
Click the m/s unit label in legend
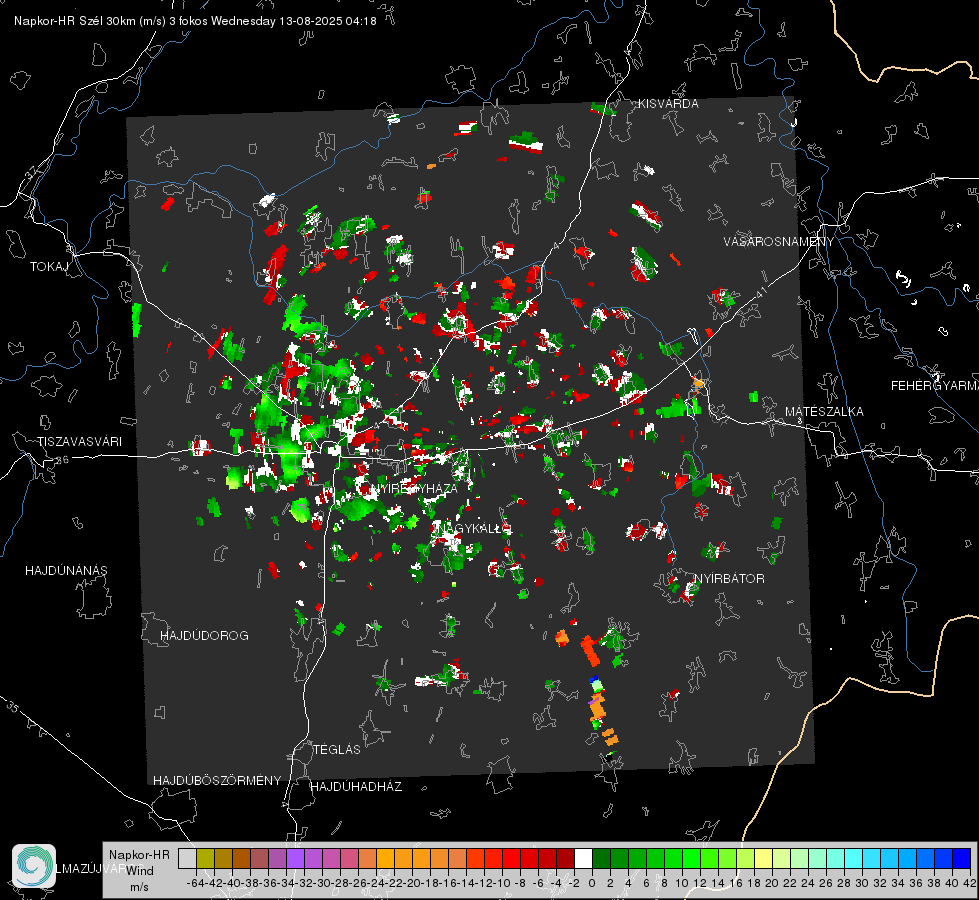[x=139, y=887]
